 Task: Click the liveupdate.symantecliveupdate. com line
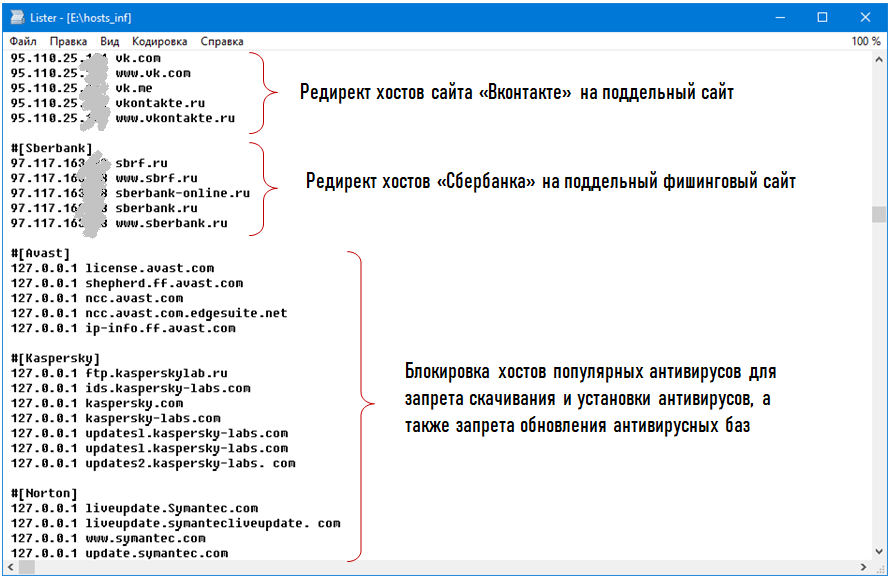point(175,523)
